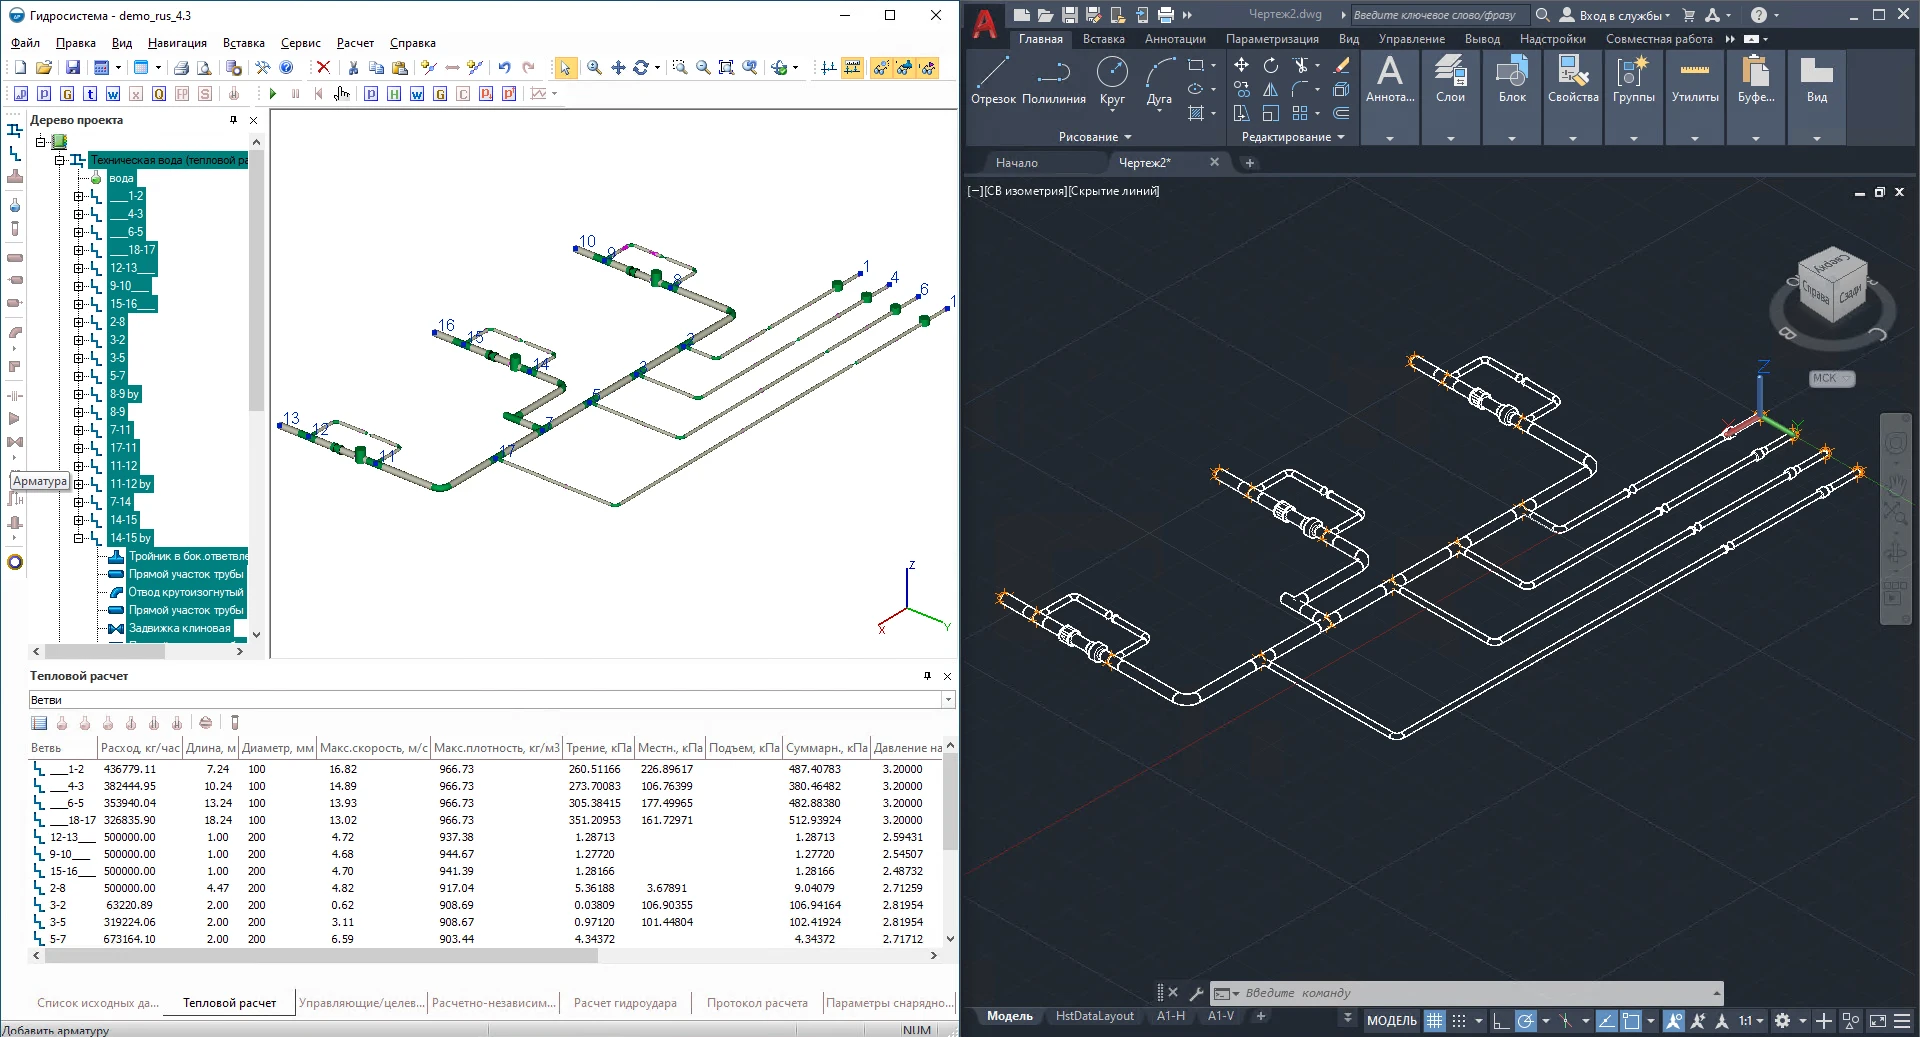1920x1037 pixels.
Task: Open the Ветви dropdown list
Action: point(947,700)
